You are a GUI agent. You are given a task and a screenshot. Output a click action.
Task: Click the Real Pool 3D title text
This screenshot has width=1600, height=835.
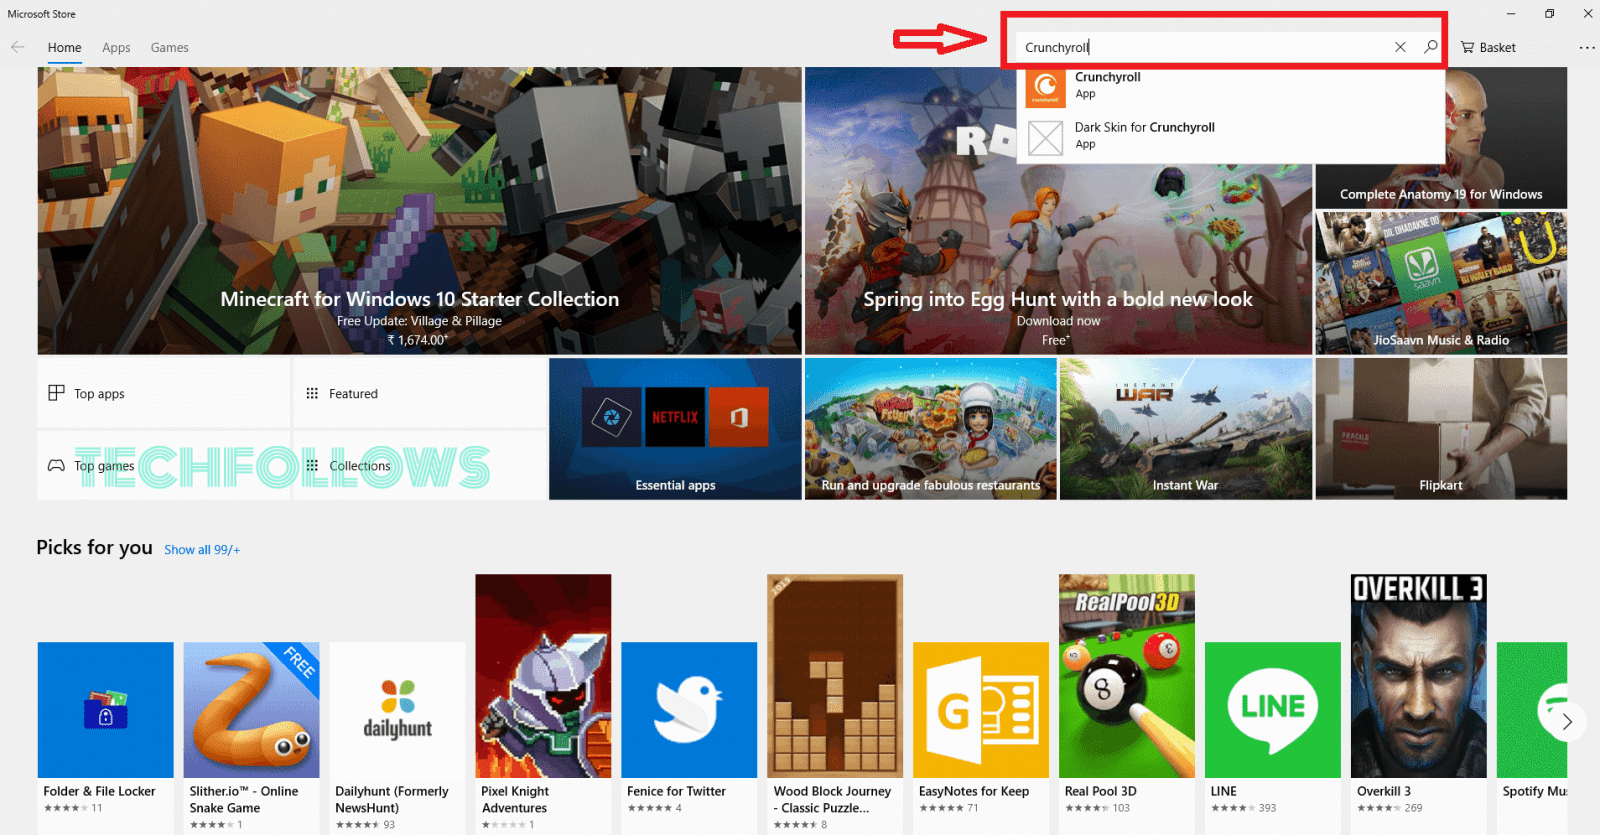point(1101,791)
